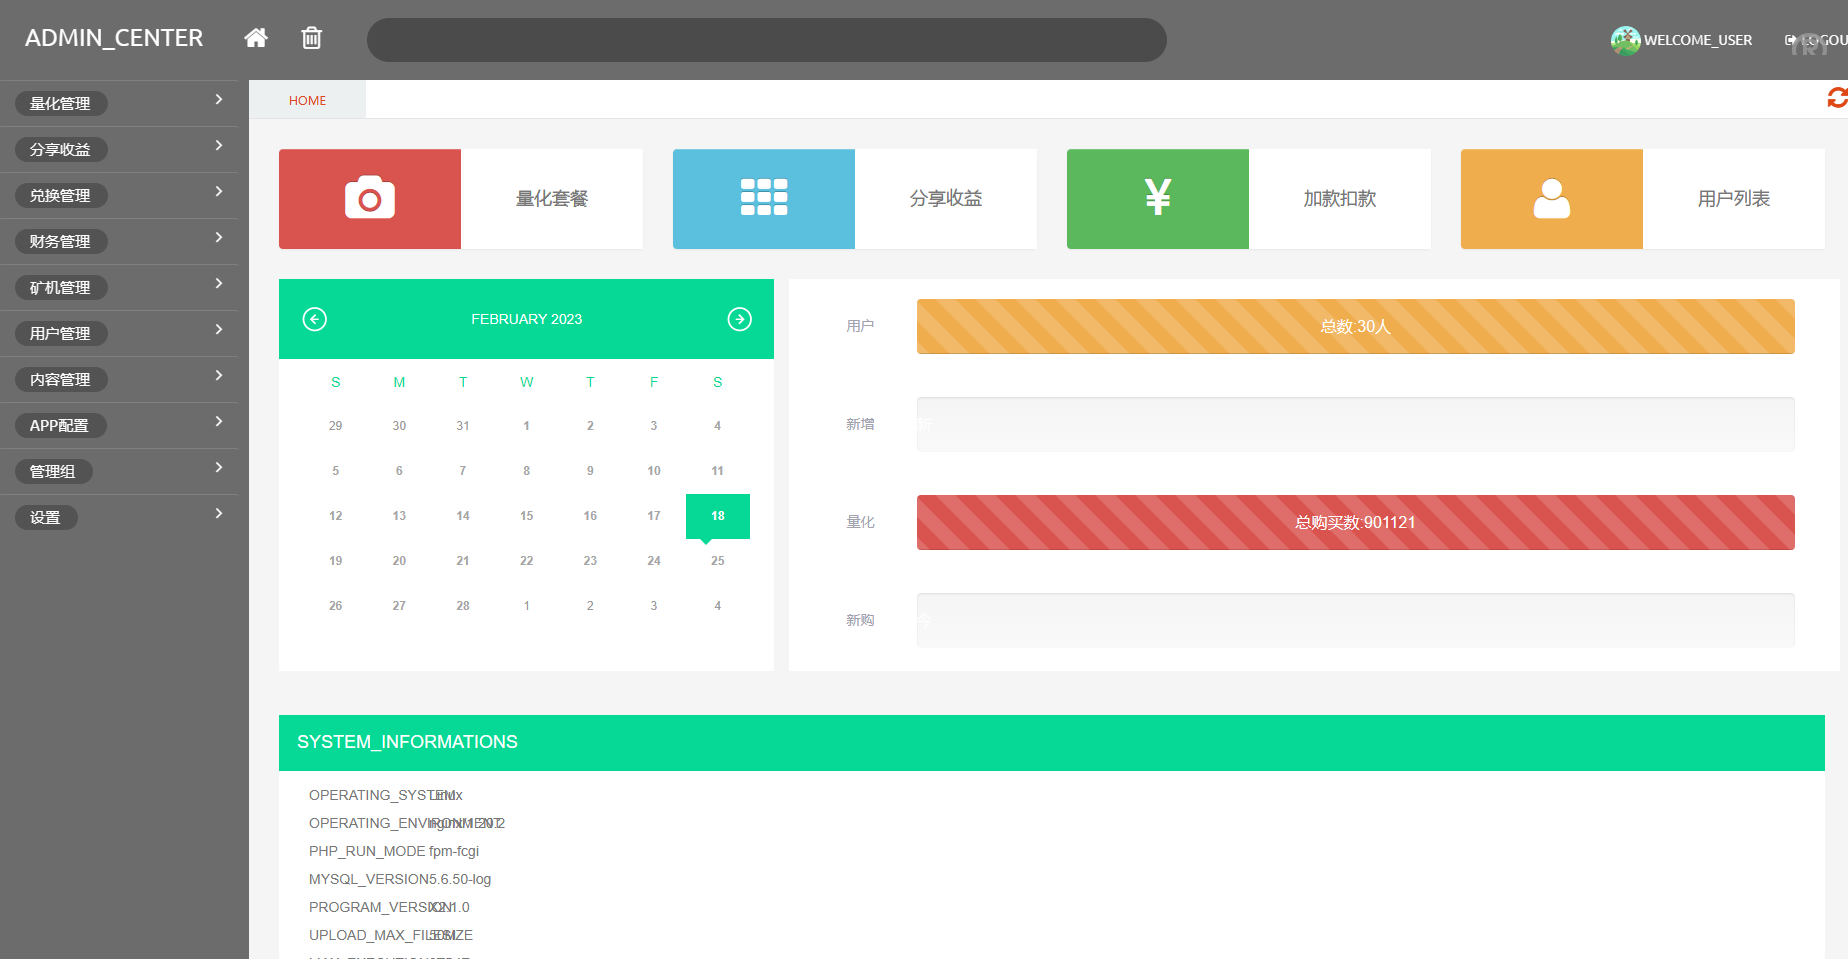Select February 18 in the calendar
The width and height of the screenshot is (1848, 959).
[717, 516]
